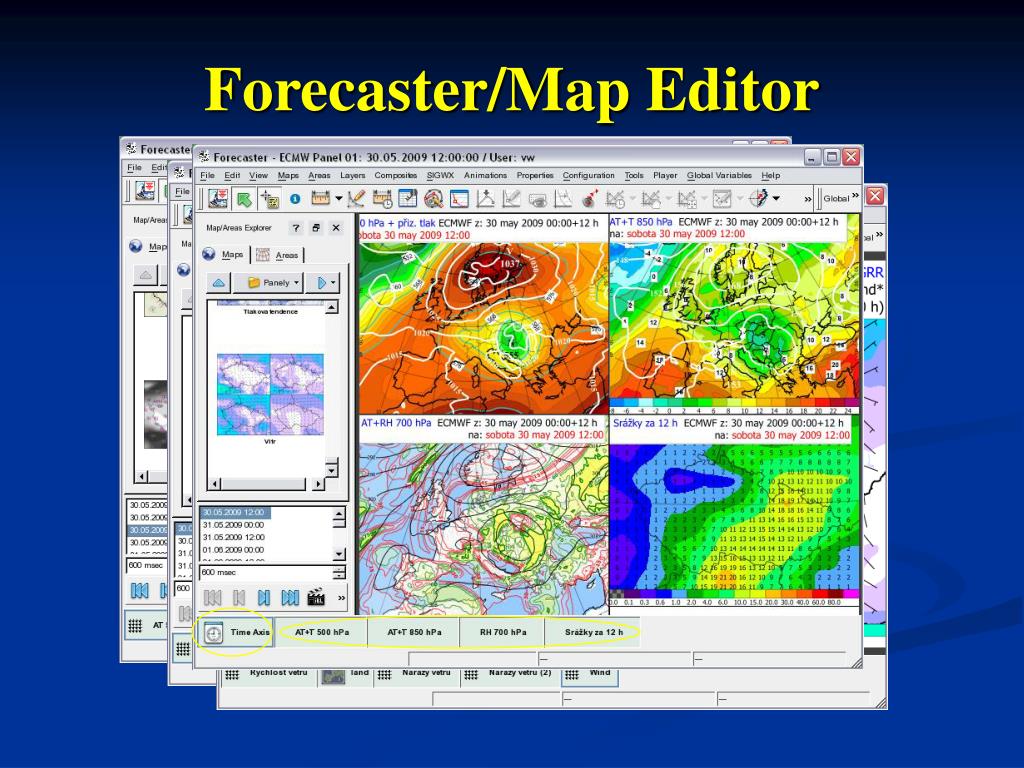The width and height of the screenshot is (1024, 768).
Task: Select time step 31.05.2009 12:00
Action: [234, 537]
